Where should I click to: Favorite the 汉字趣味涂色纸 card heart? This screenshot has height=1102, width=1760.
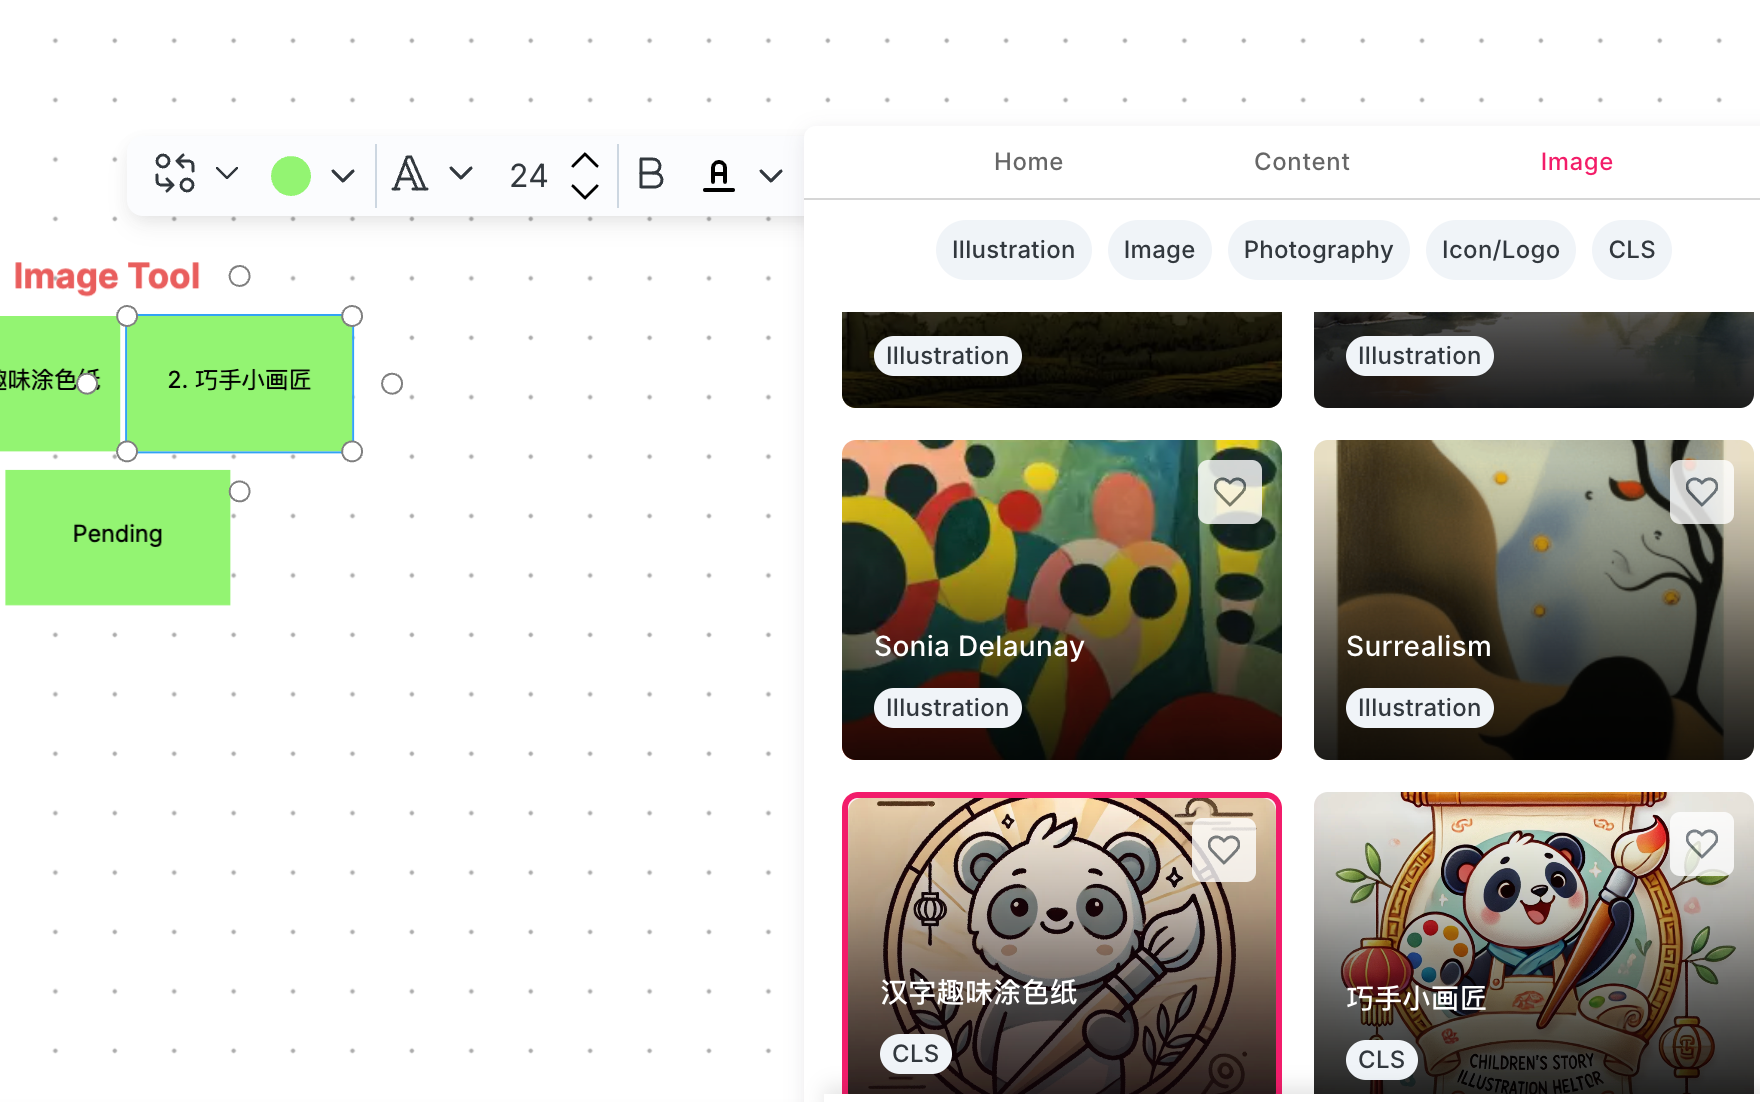tap(1224, 850)
